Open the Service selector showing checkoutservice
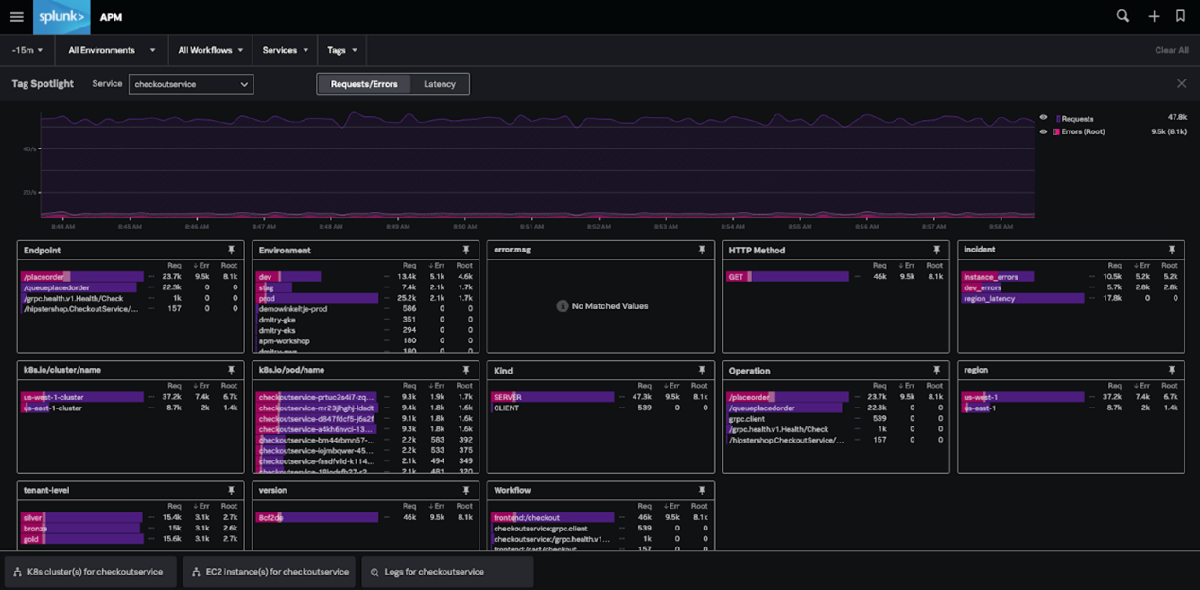The width and height of the screenshot is (1200, 590). coord(191,84)
